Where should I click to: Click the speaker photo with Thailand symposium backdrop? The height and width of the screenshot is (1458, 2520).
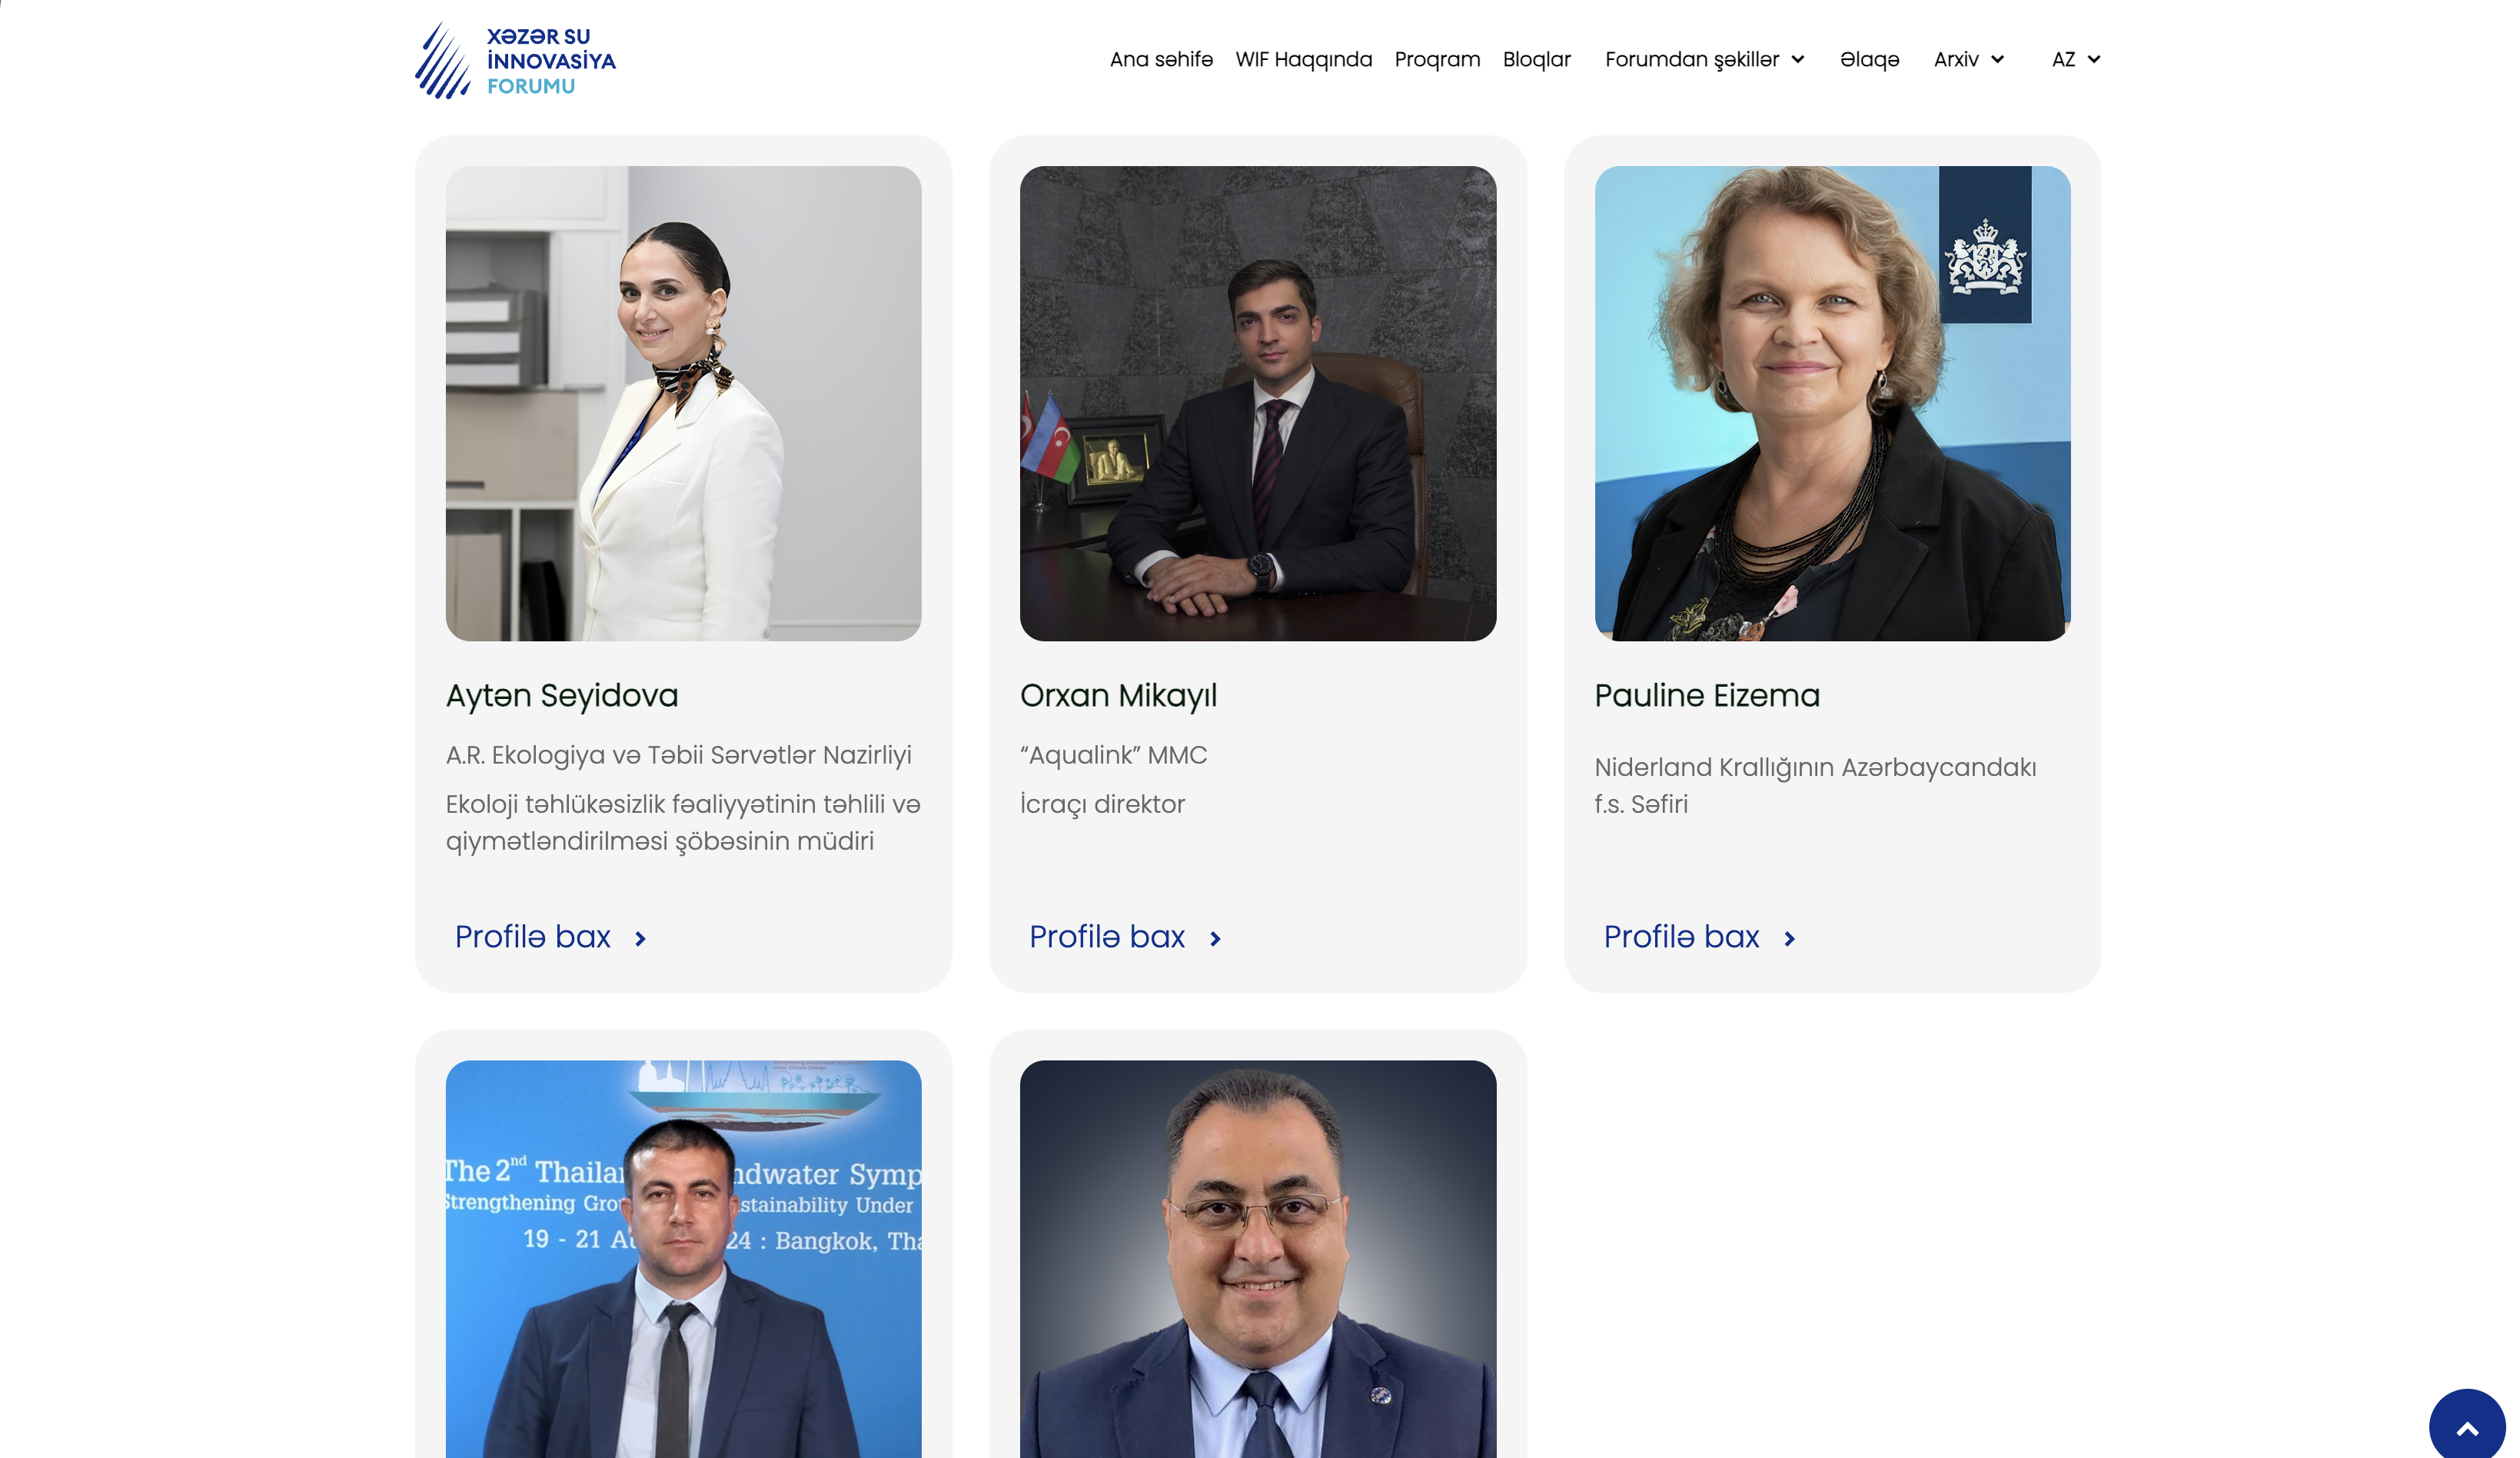683,1259
